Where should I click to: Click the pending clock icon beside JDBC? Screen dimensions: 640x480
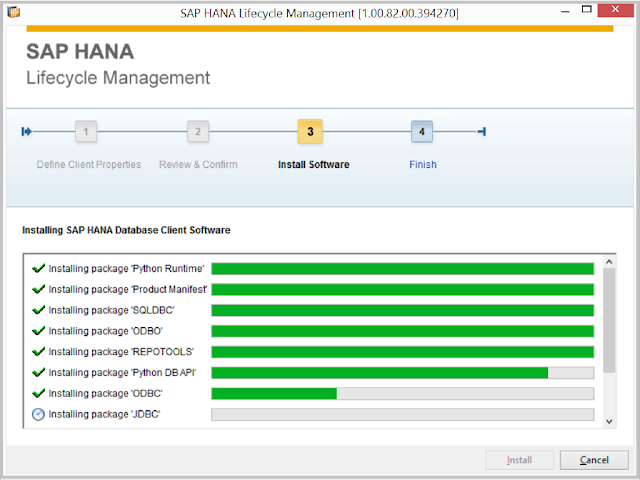tap(38, 414)
